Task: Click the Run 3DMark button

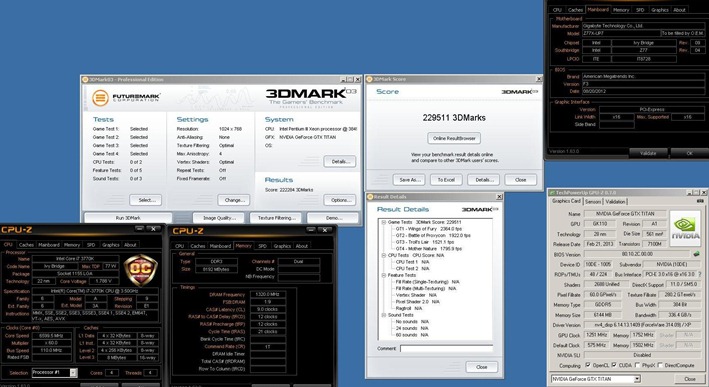Action: [128, 218]
